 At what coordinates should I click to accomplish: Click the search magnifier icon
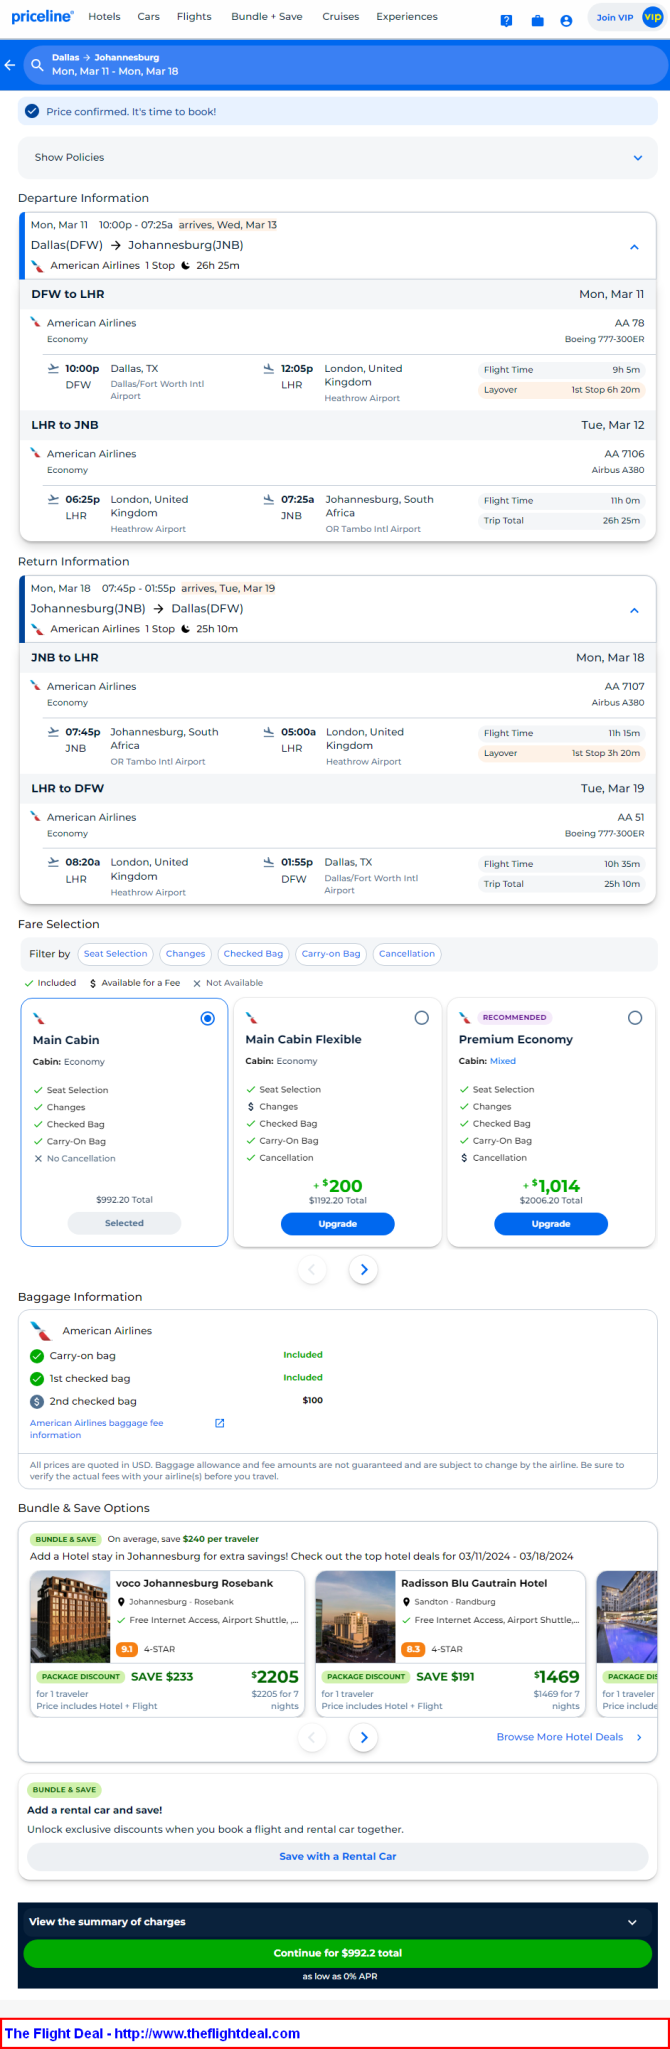coord(37,65)
